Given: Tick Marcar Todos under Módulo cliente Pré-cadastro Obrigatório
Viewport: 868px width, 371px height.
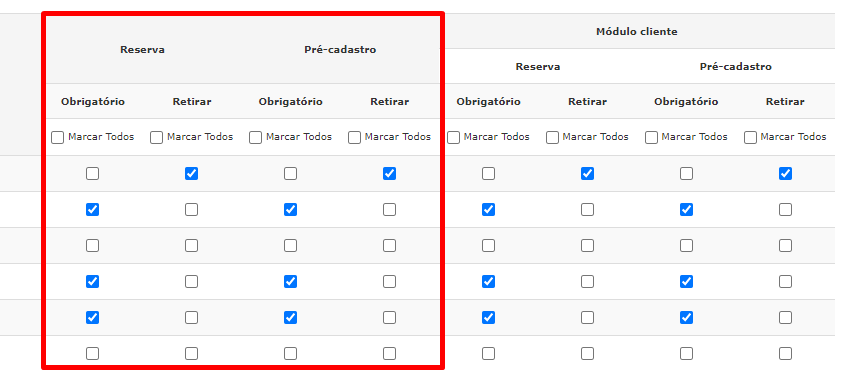Looking at the screenshot, I should (x=652, y=137).
